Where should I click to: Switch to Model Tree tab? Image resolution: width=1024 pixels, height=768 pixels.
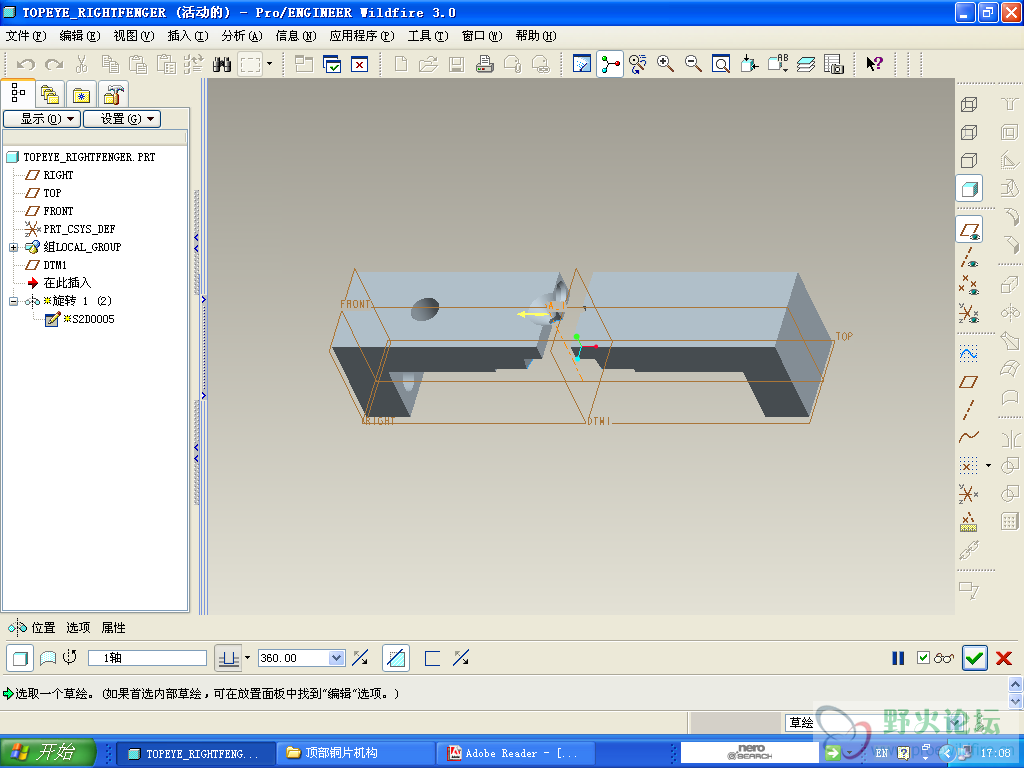[x=18, y=93]
